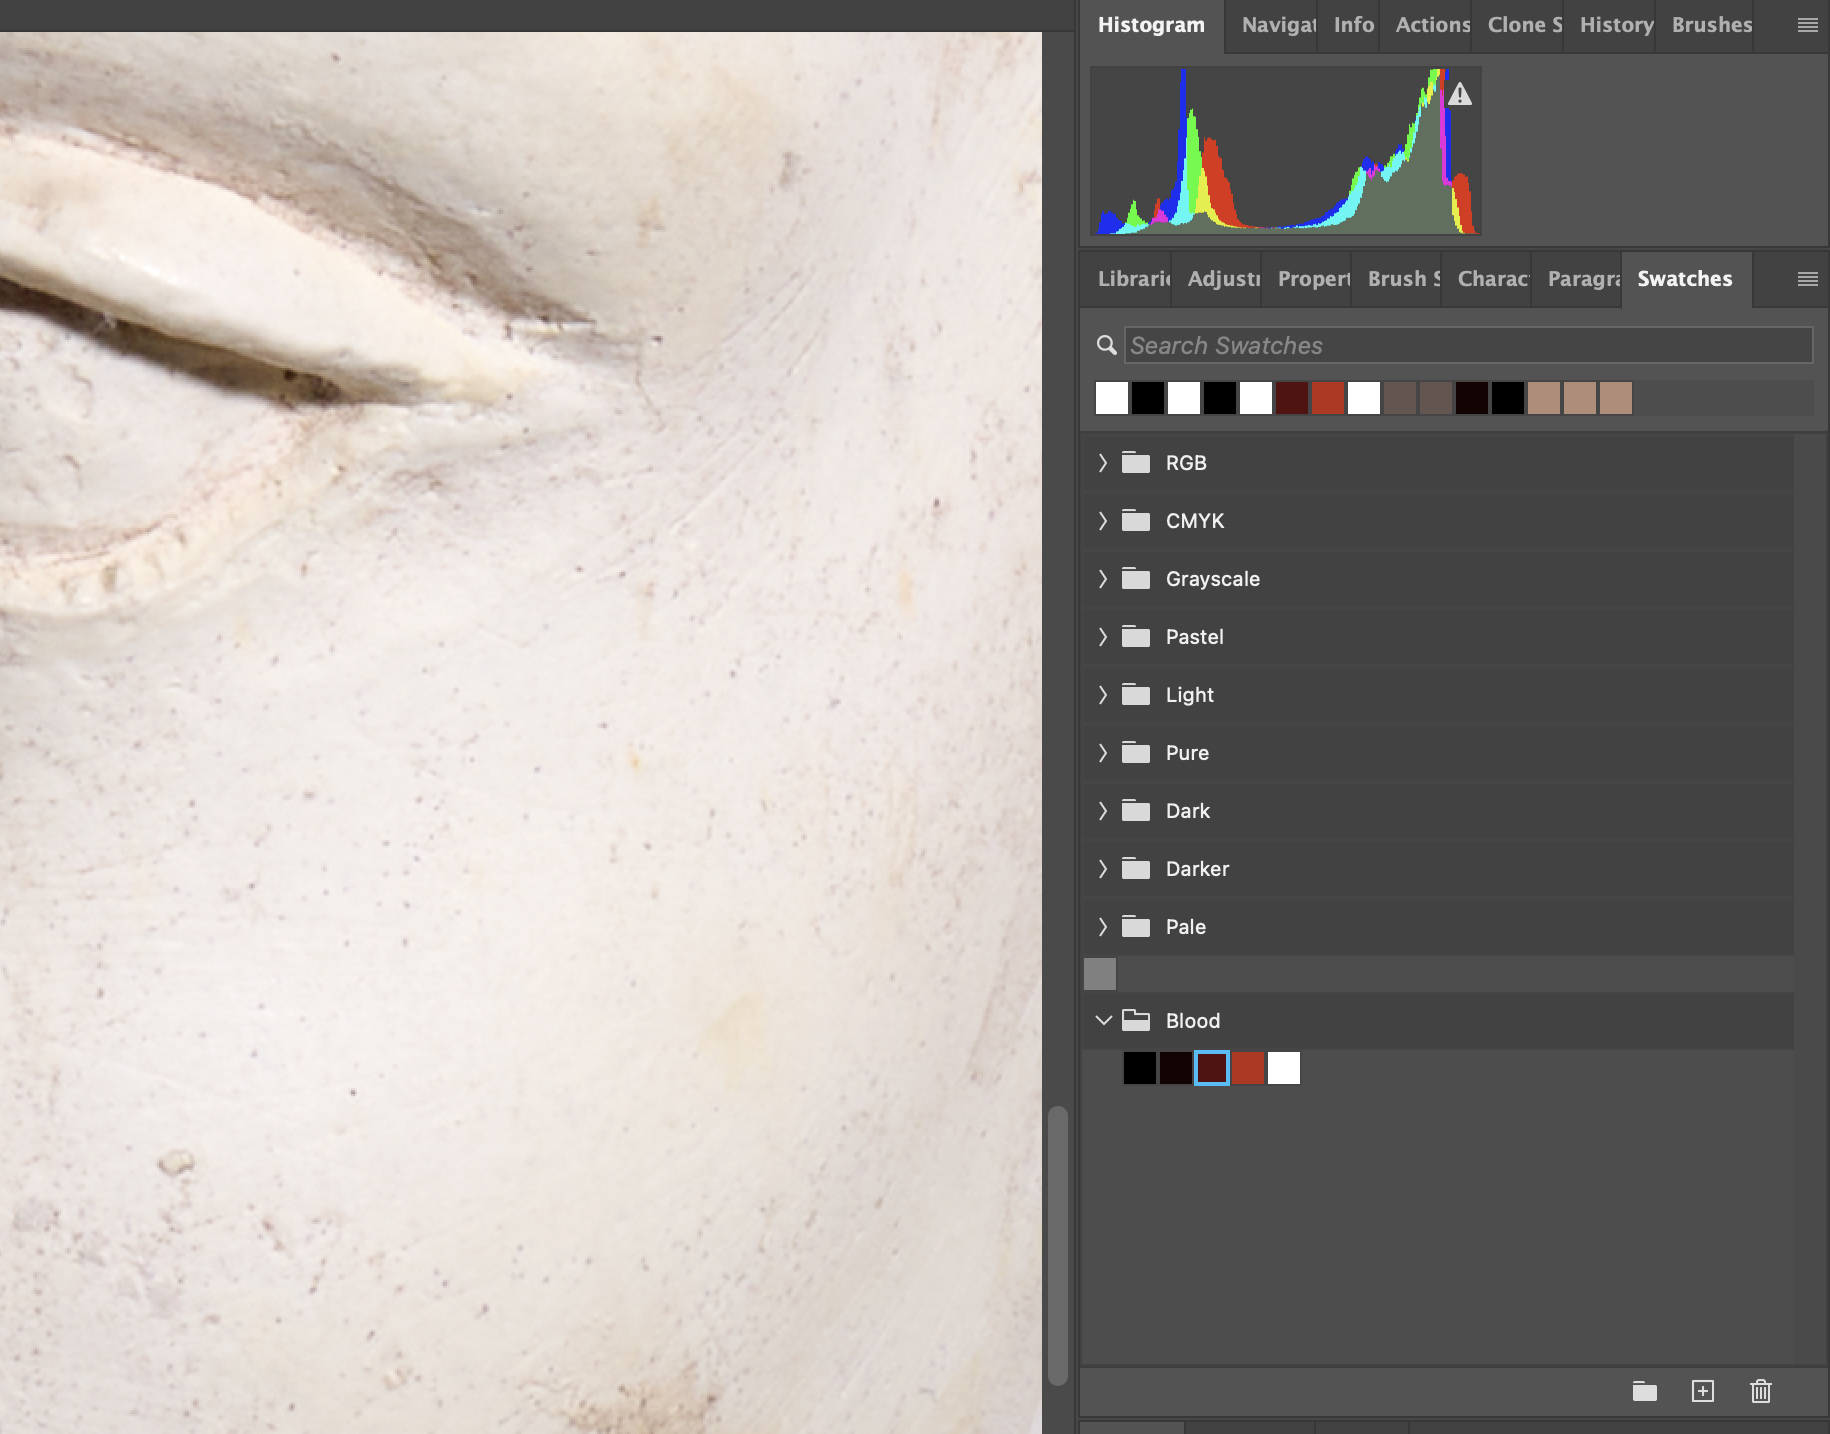Pick the first white recent swatch
This screenshot has height=1434, width=1830.
pyautogui.click(x=1112, y=398)
